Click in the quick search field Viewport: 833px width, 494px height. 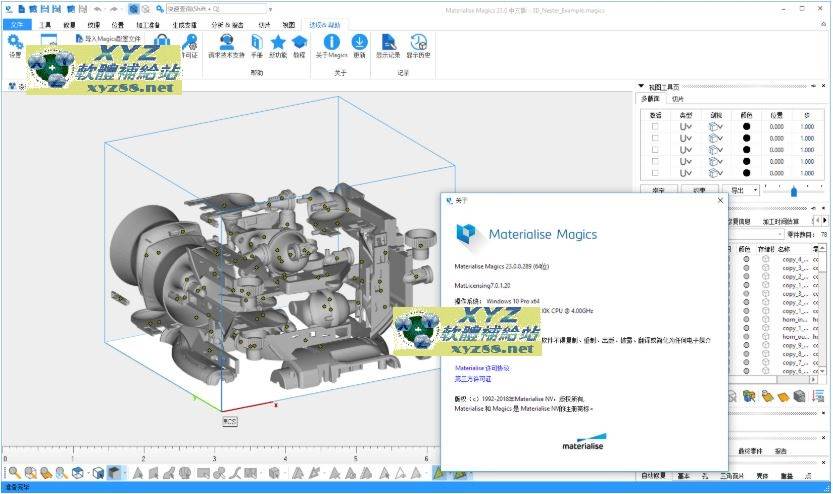point(216,9)
